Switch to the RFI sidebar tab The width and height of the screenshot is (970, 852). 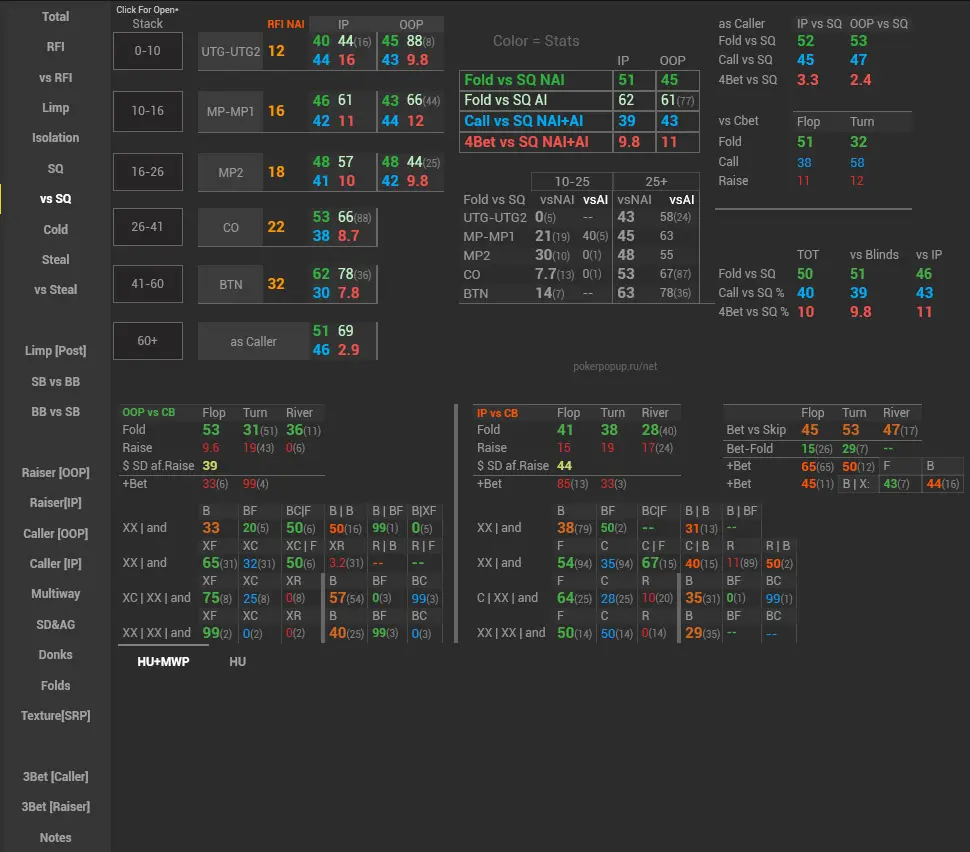pyautogui.click(x=55, y=47)
